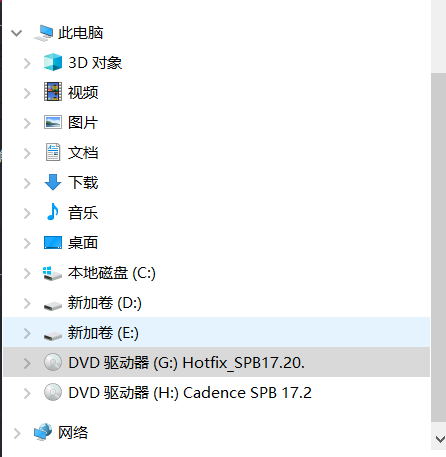Click the vertical scrollbar thumb
The height and width of the screenshot is (457, 446).
(438, 247)
